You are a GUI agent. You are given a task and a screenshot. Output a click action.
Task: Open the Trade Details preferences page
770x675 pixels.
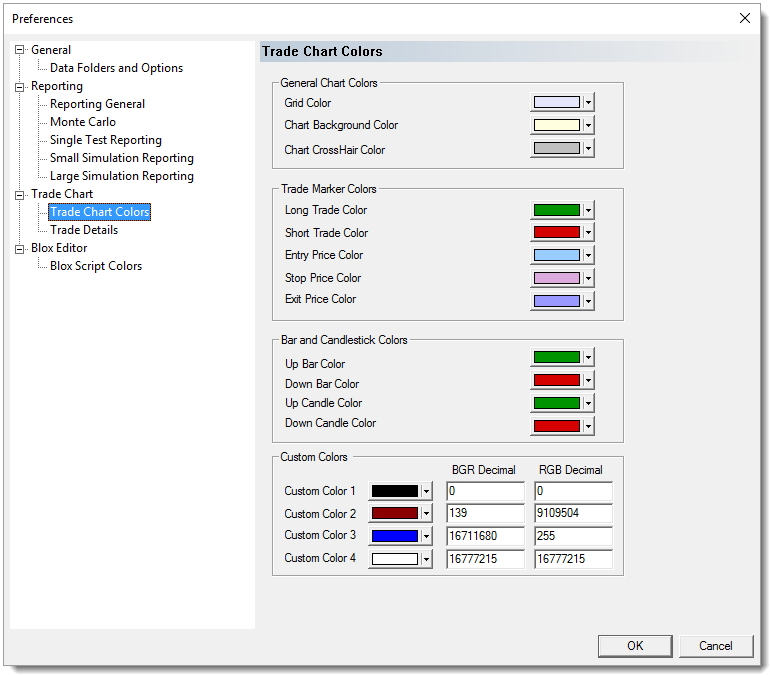pos(84,230)
